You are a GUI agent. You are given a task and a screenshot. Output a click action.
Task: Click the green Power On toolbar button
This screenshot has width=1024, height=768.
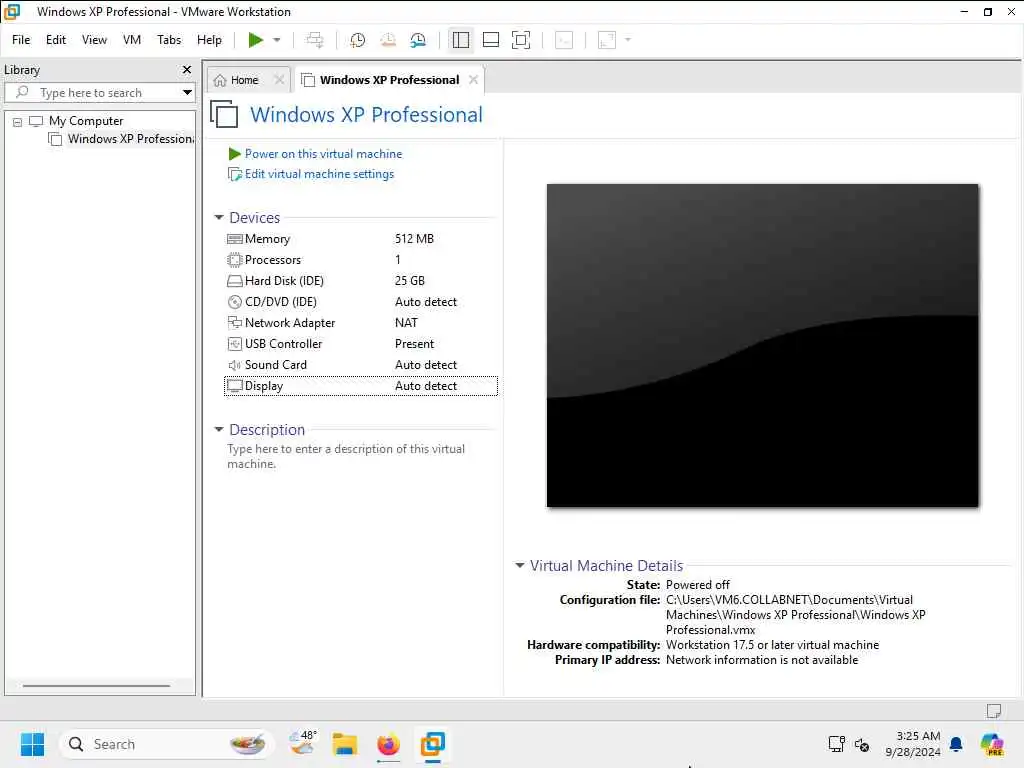click(x=255, y=40)
